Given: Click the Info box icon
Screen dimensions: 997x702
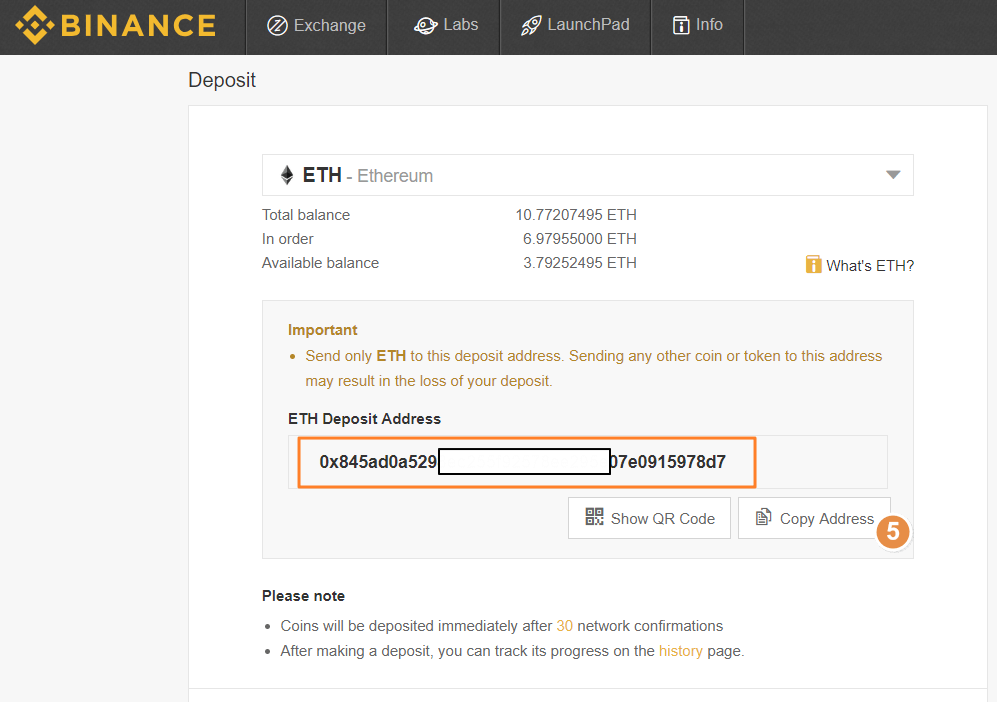Looking at the screenshot, I should (681, 25).
